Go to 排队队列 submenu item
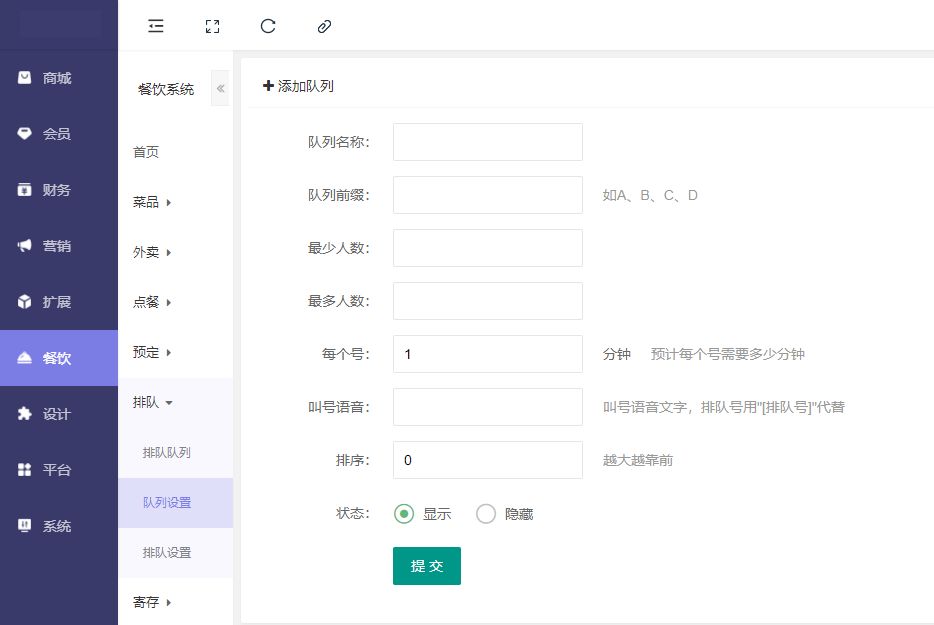The width and height of the screenshot is (934, 625). [167, 452]
